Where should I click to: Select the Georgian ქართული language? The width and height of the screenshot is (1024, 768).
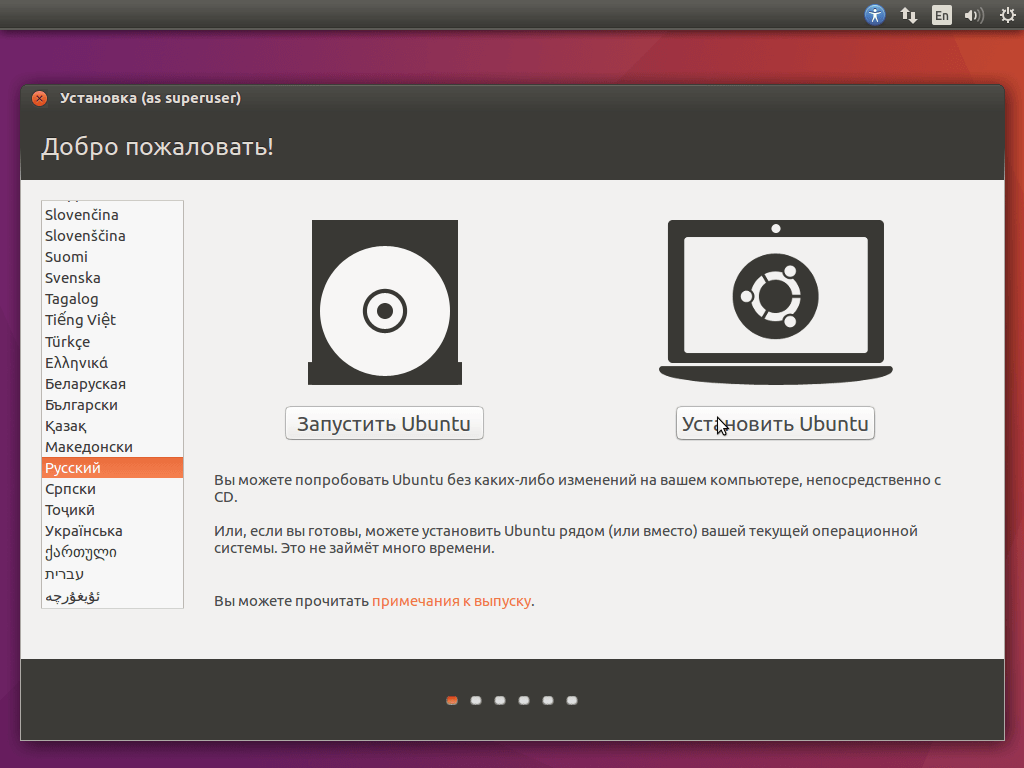(x=112, y=552)
